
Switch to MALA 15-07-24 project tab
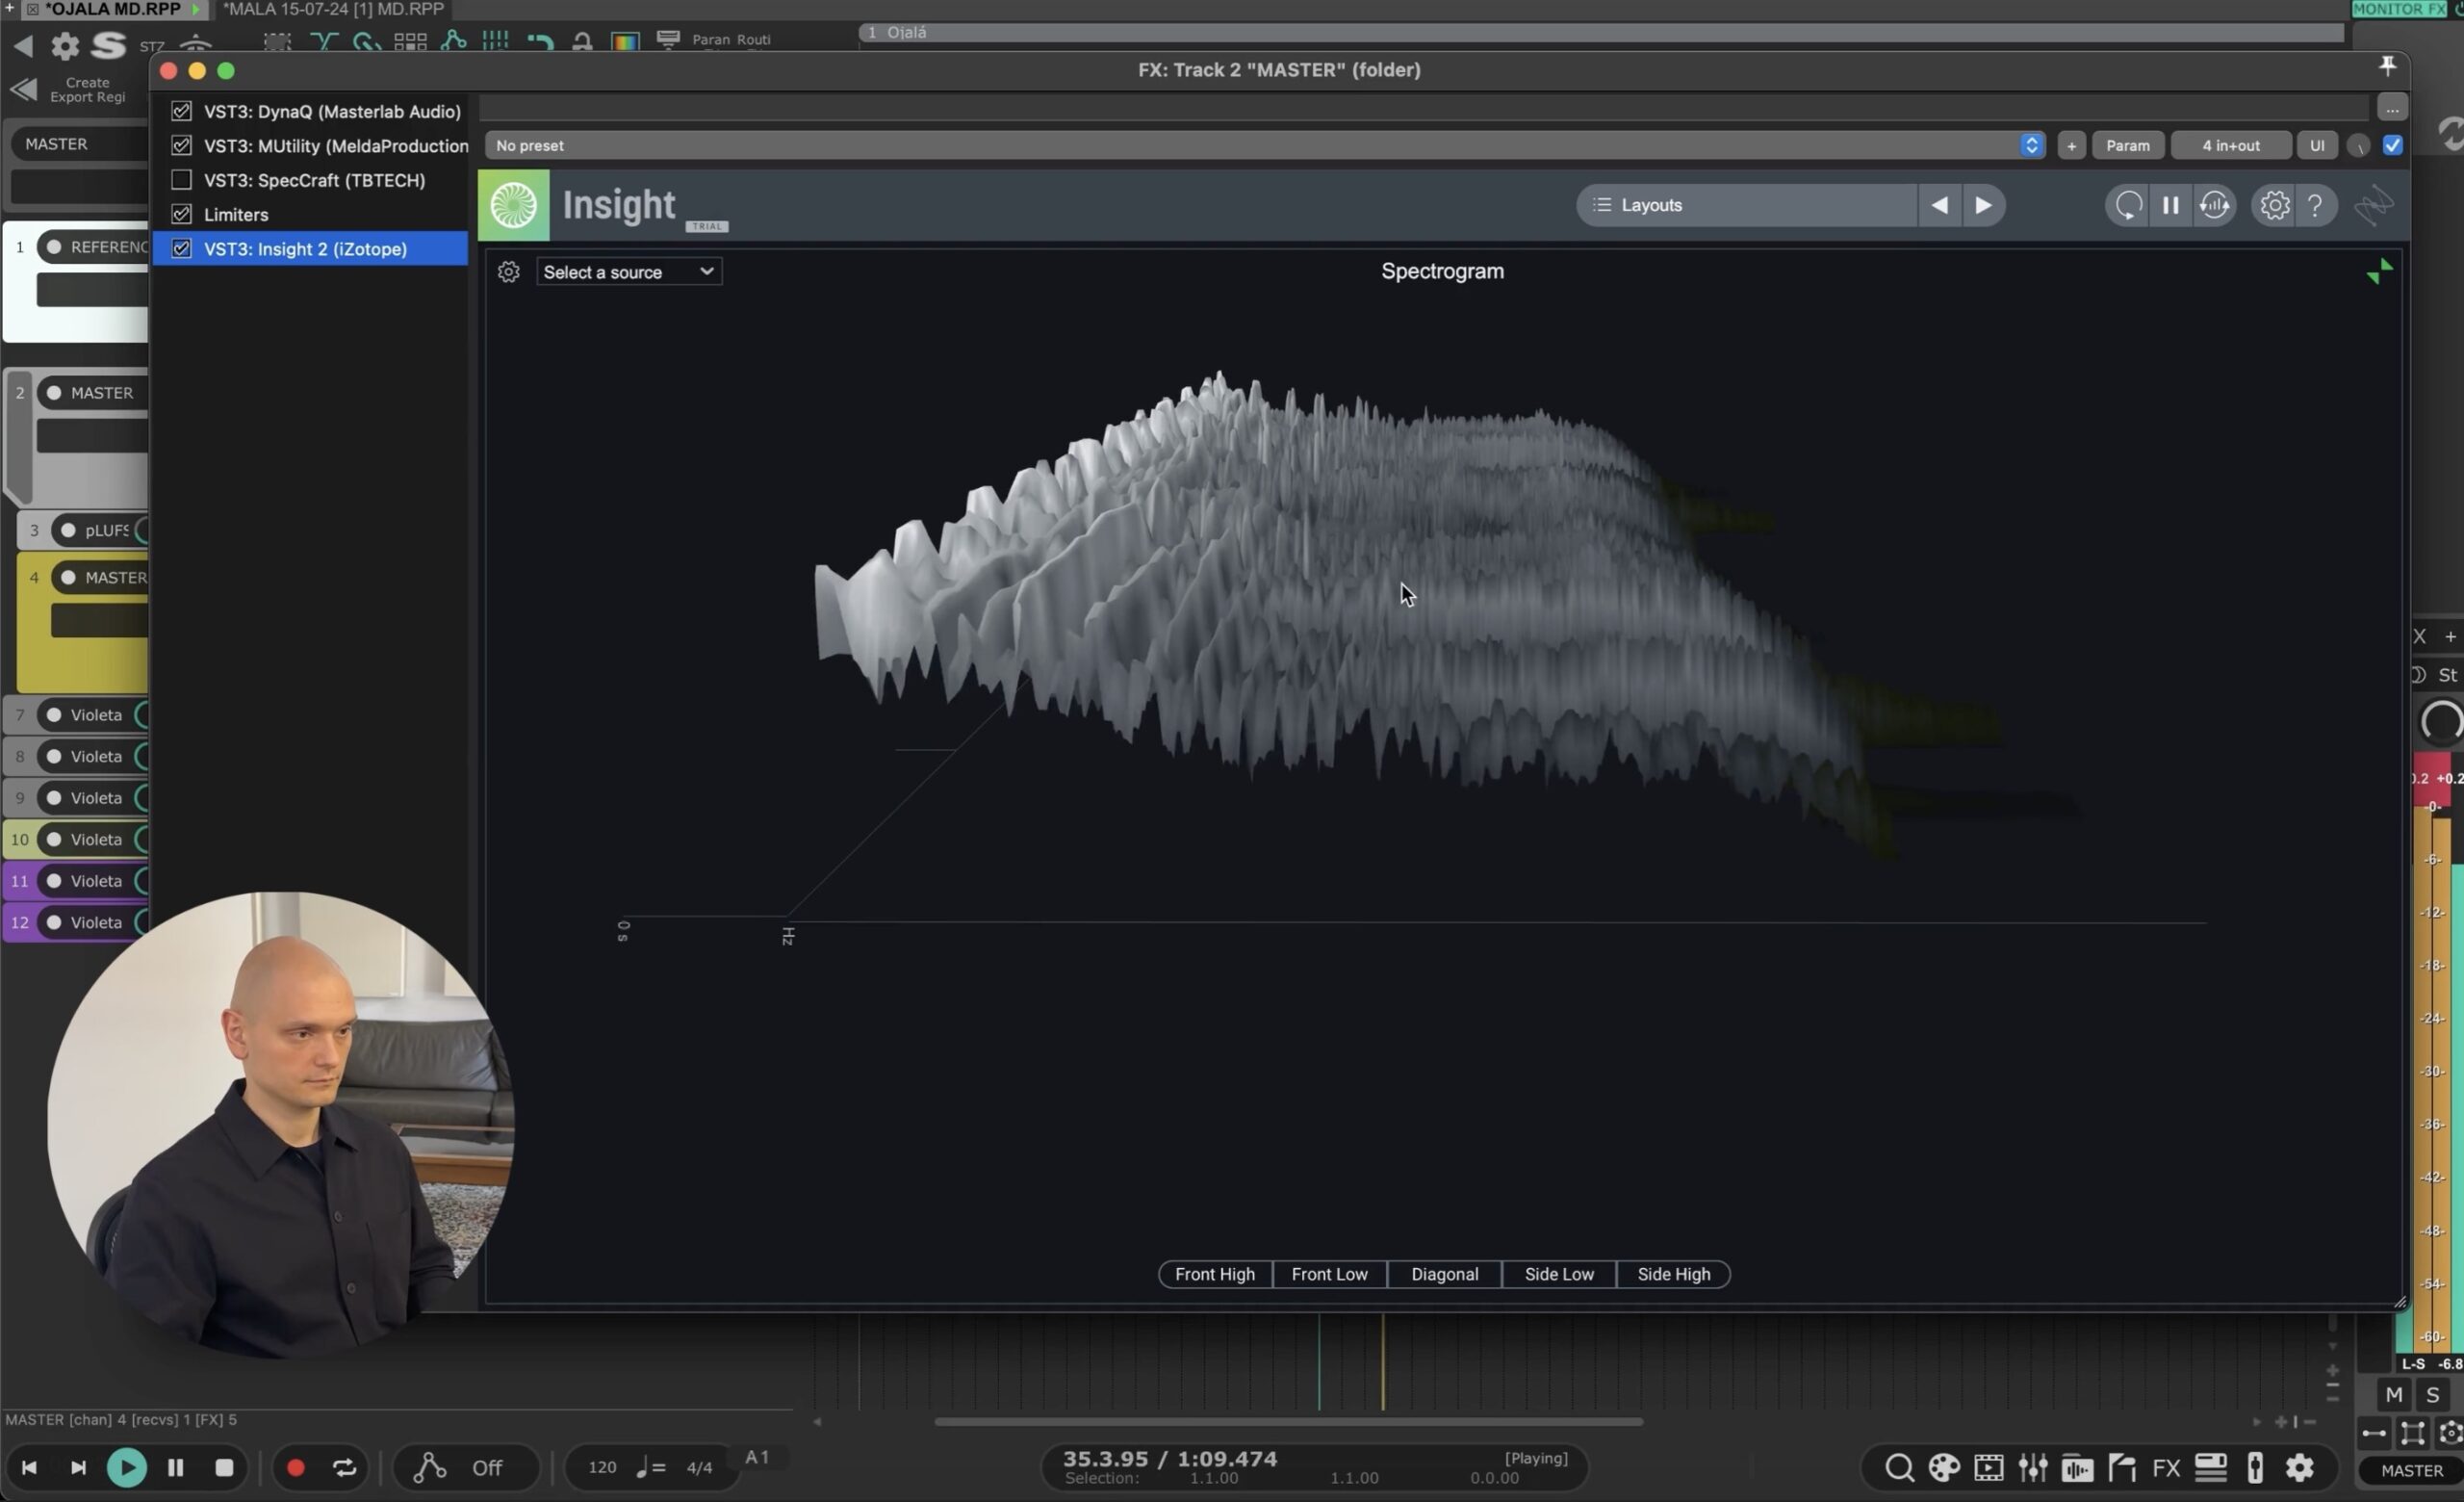(x=333, y=9)
